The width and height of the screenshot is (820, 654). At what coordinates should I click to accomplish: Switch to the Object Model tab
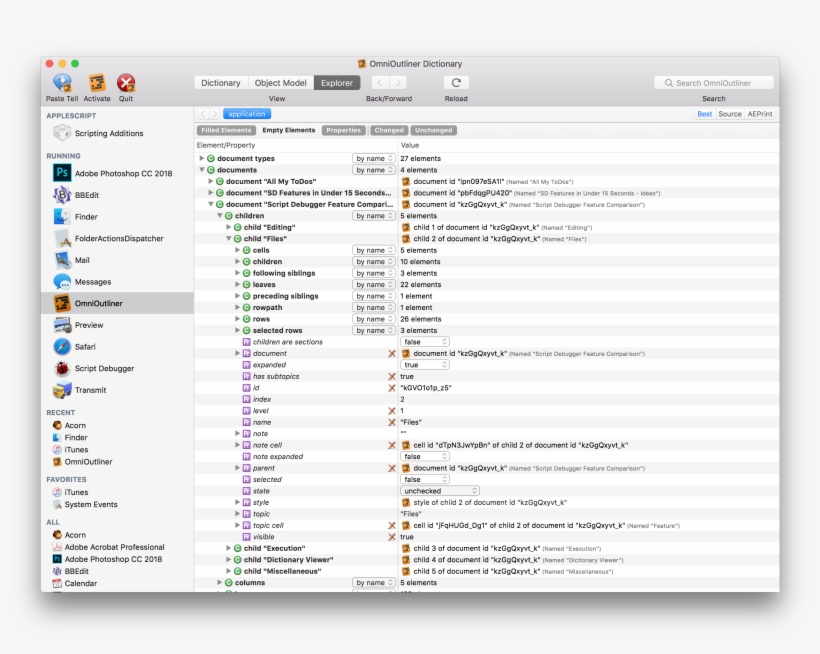[279, 83]
